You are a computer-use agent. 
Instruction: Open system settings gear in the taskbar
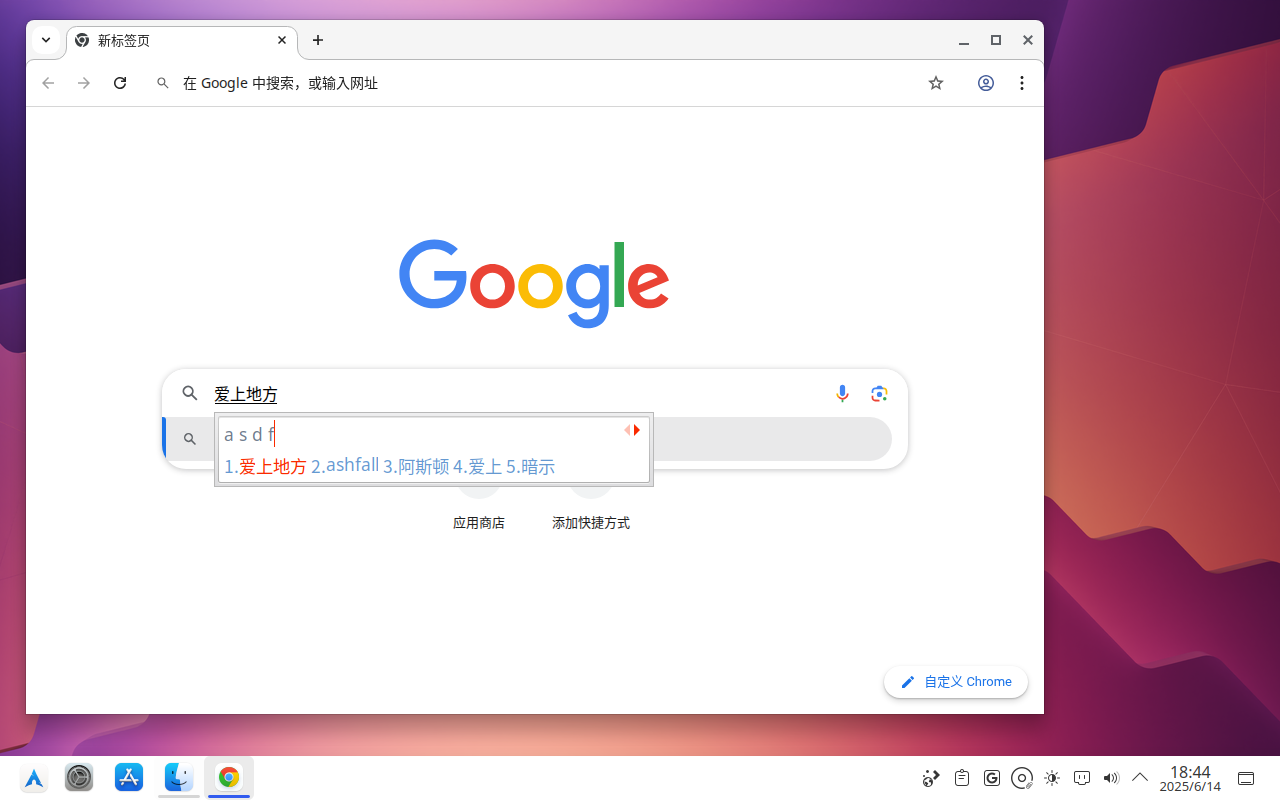(79, 777)
